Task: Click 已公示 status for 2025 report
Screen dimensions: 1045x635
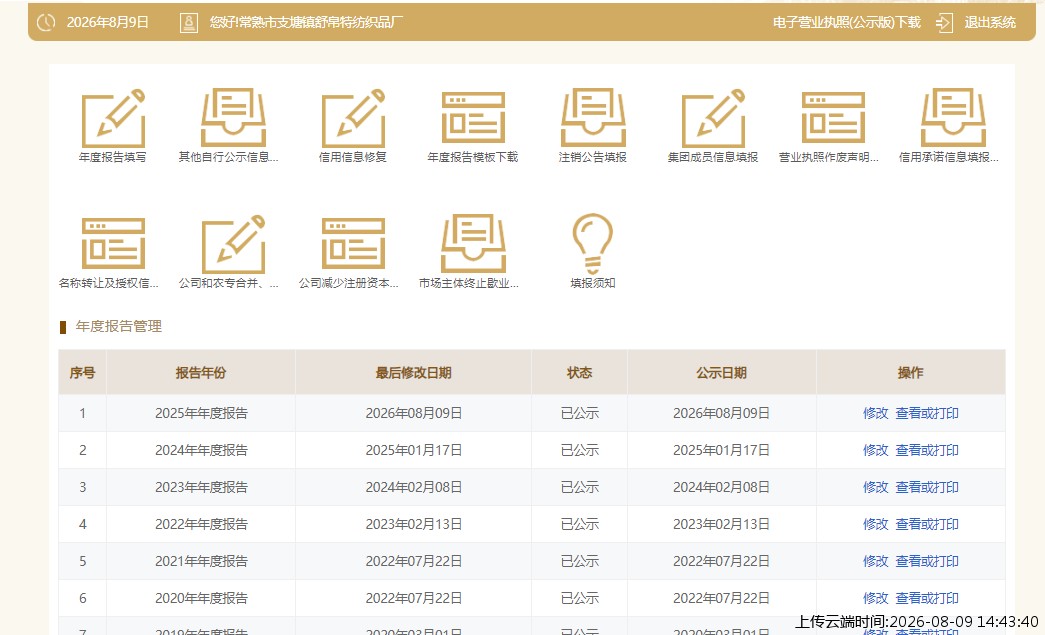Action: (x=579, y=413)
